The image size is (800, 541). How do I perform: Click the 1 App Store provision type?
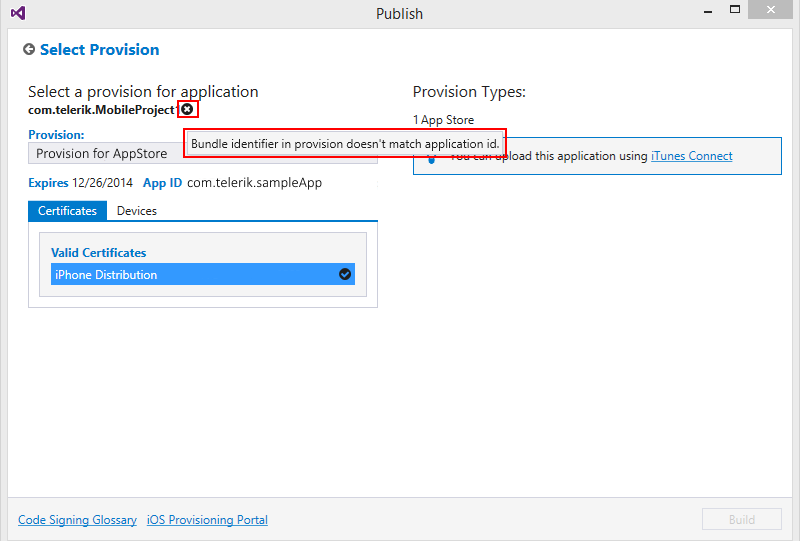443,120
